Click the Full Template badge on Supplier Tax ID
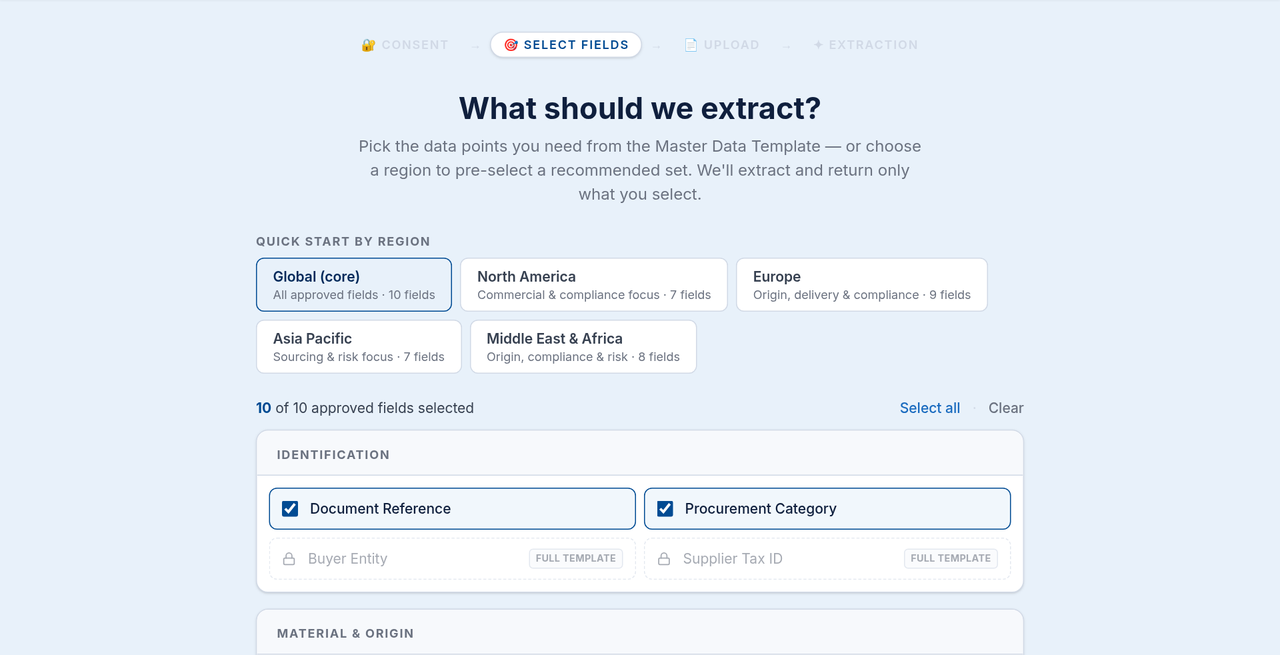Image resolution: width=1280 pixels, height=655 pixels. 951,559
